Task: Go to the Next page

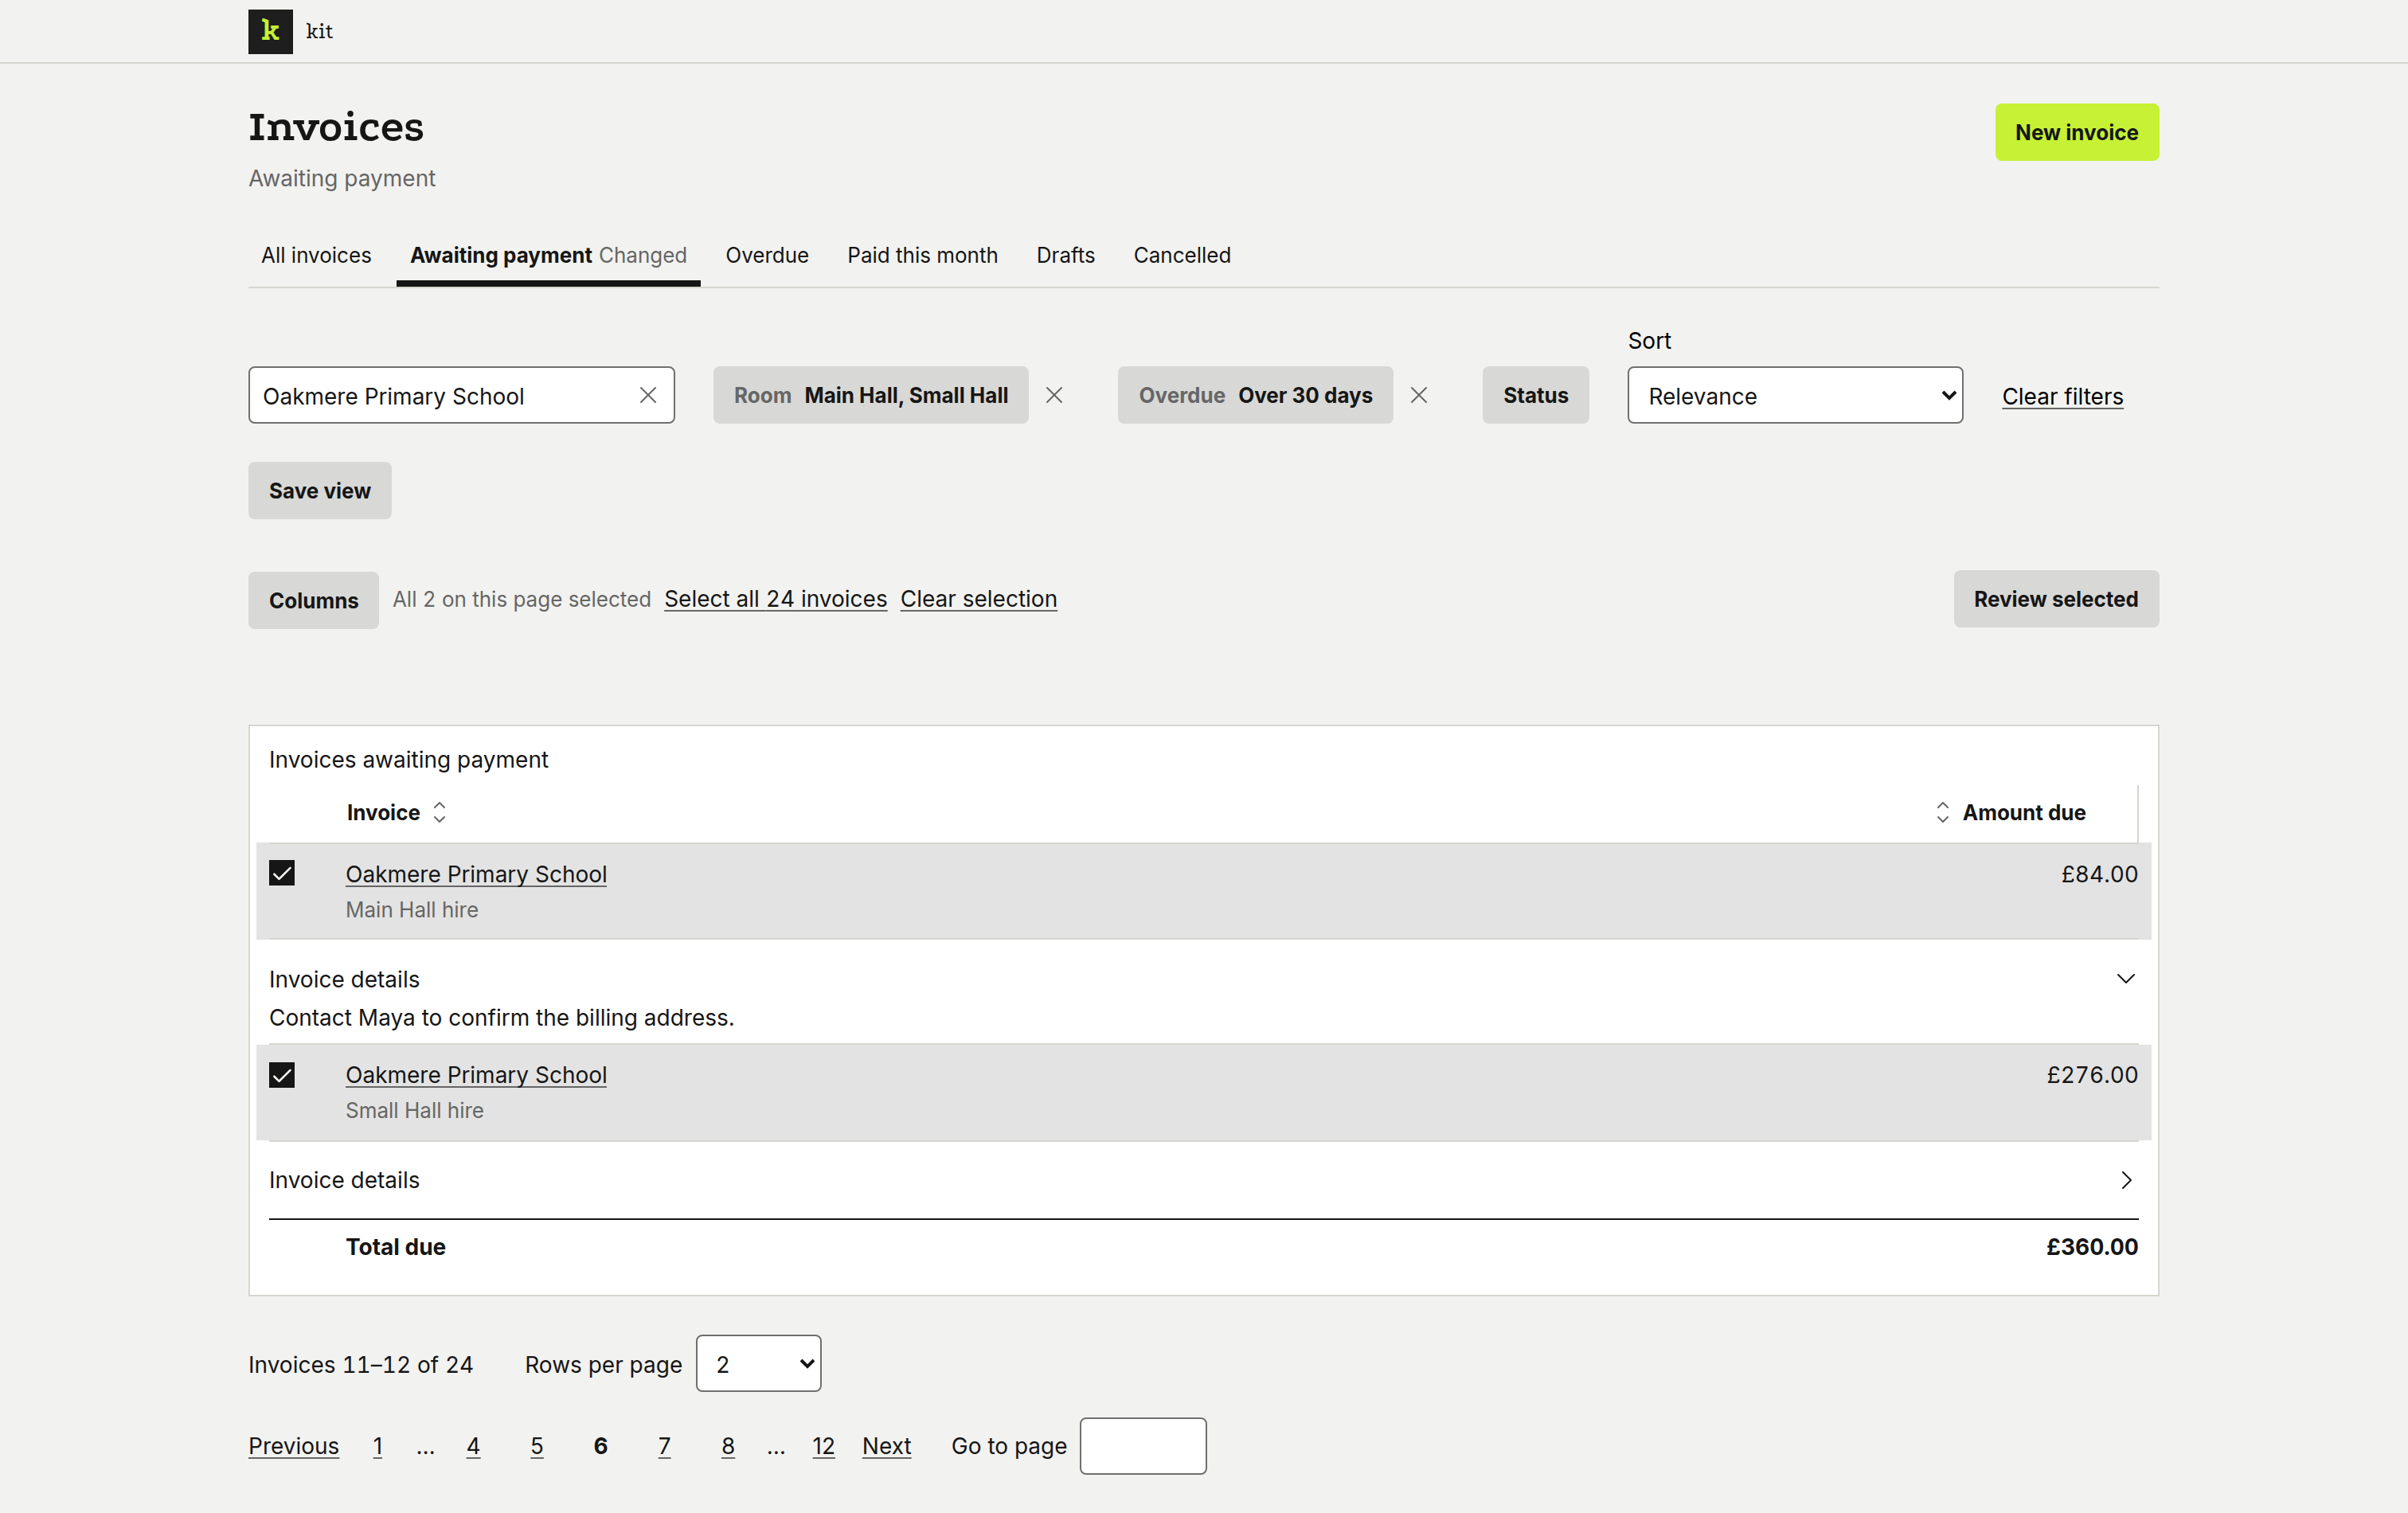Action: click(x=886, y=1446)
